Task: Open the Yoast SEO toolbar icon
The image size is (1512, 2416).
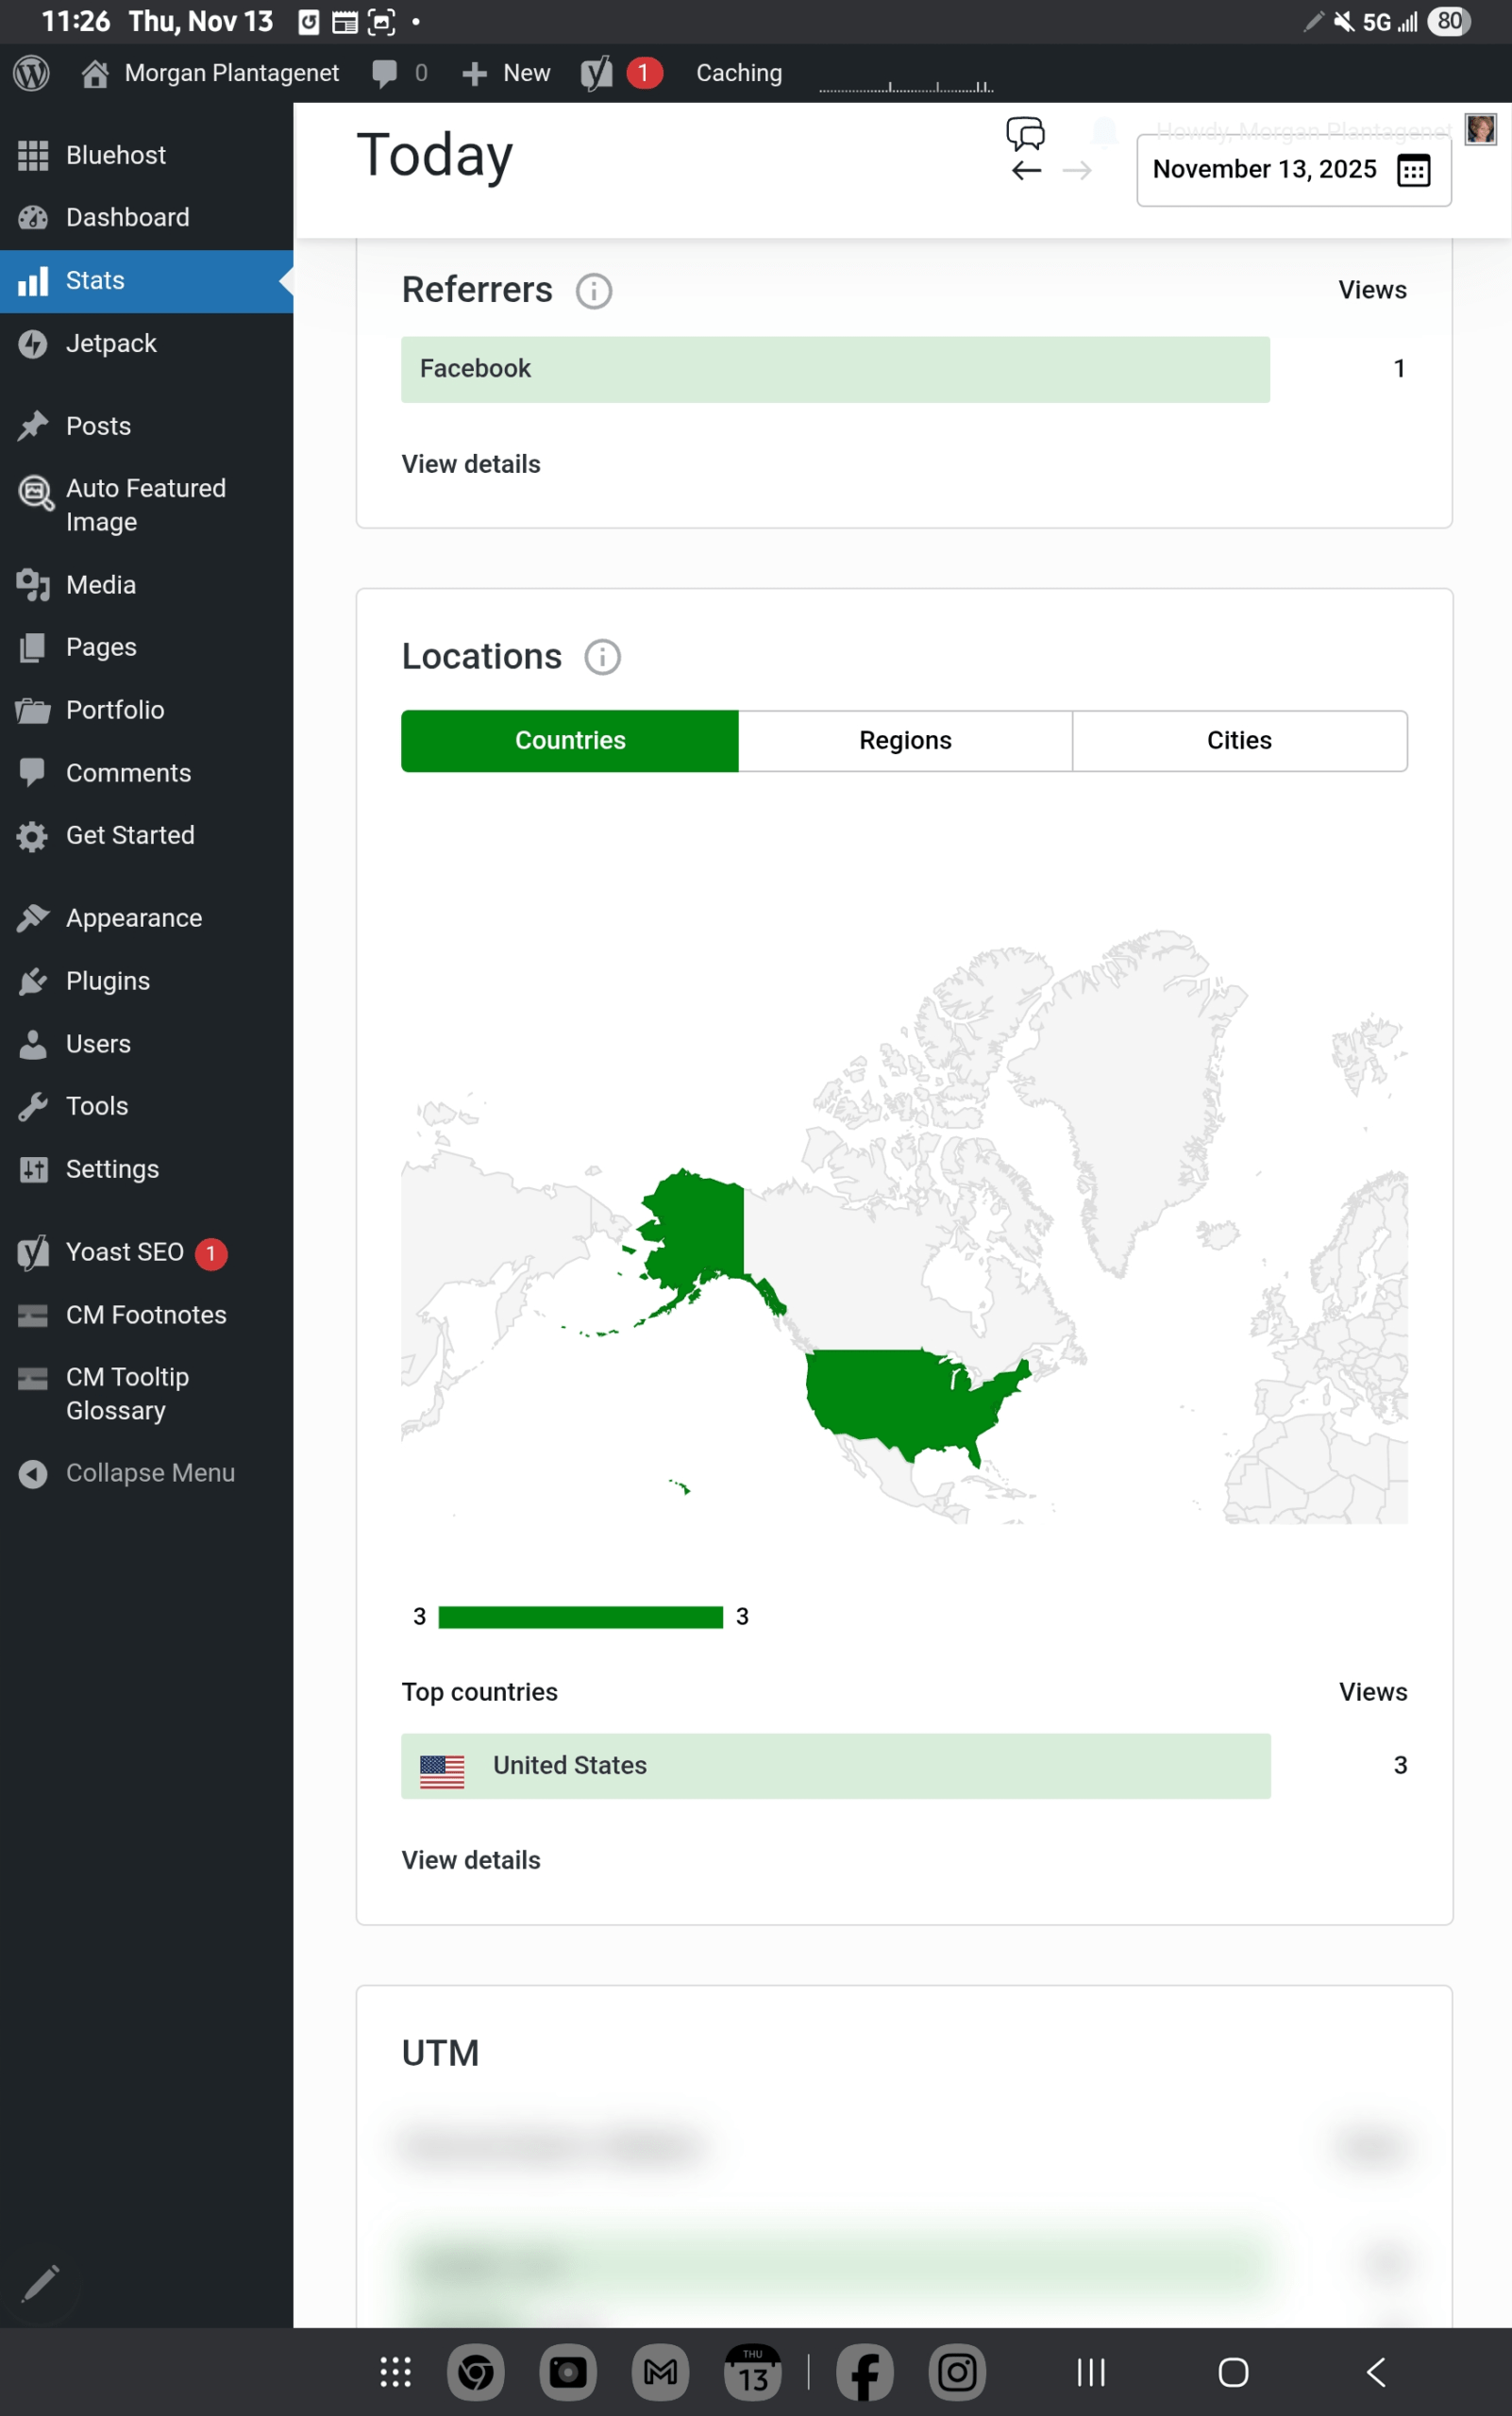Action: (597, 73)
